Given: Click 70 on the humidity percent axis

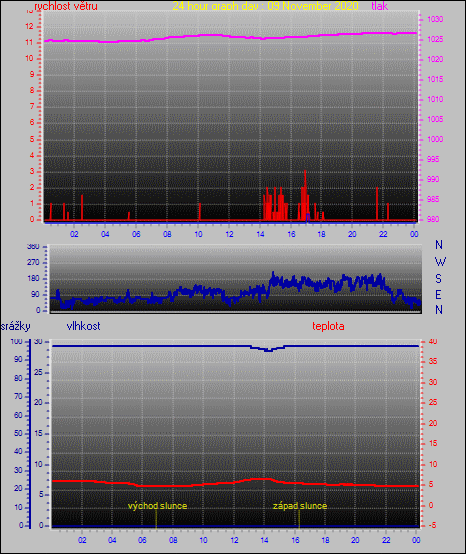Looking at the screenshot, I should [x=18, y=396].
